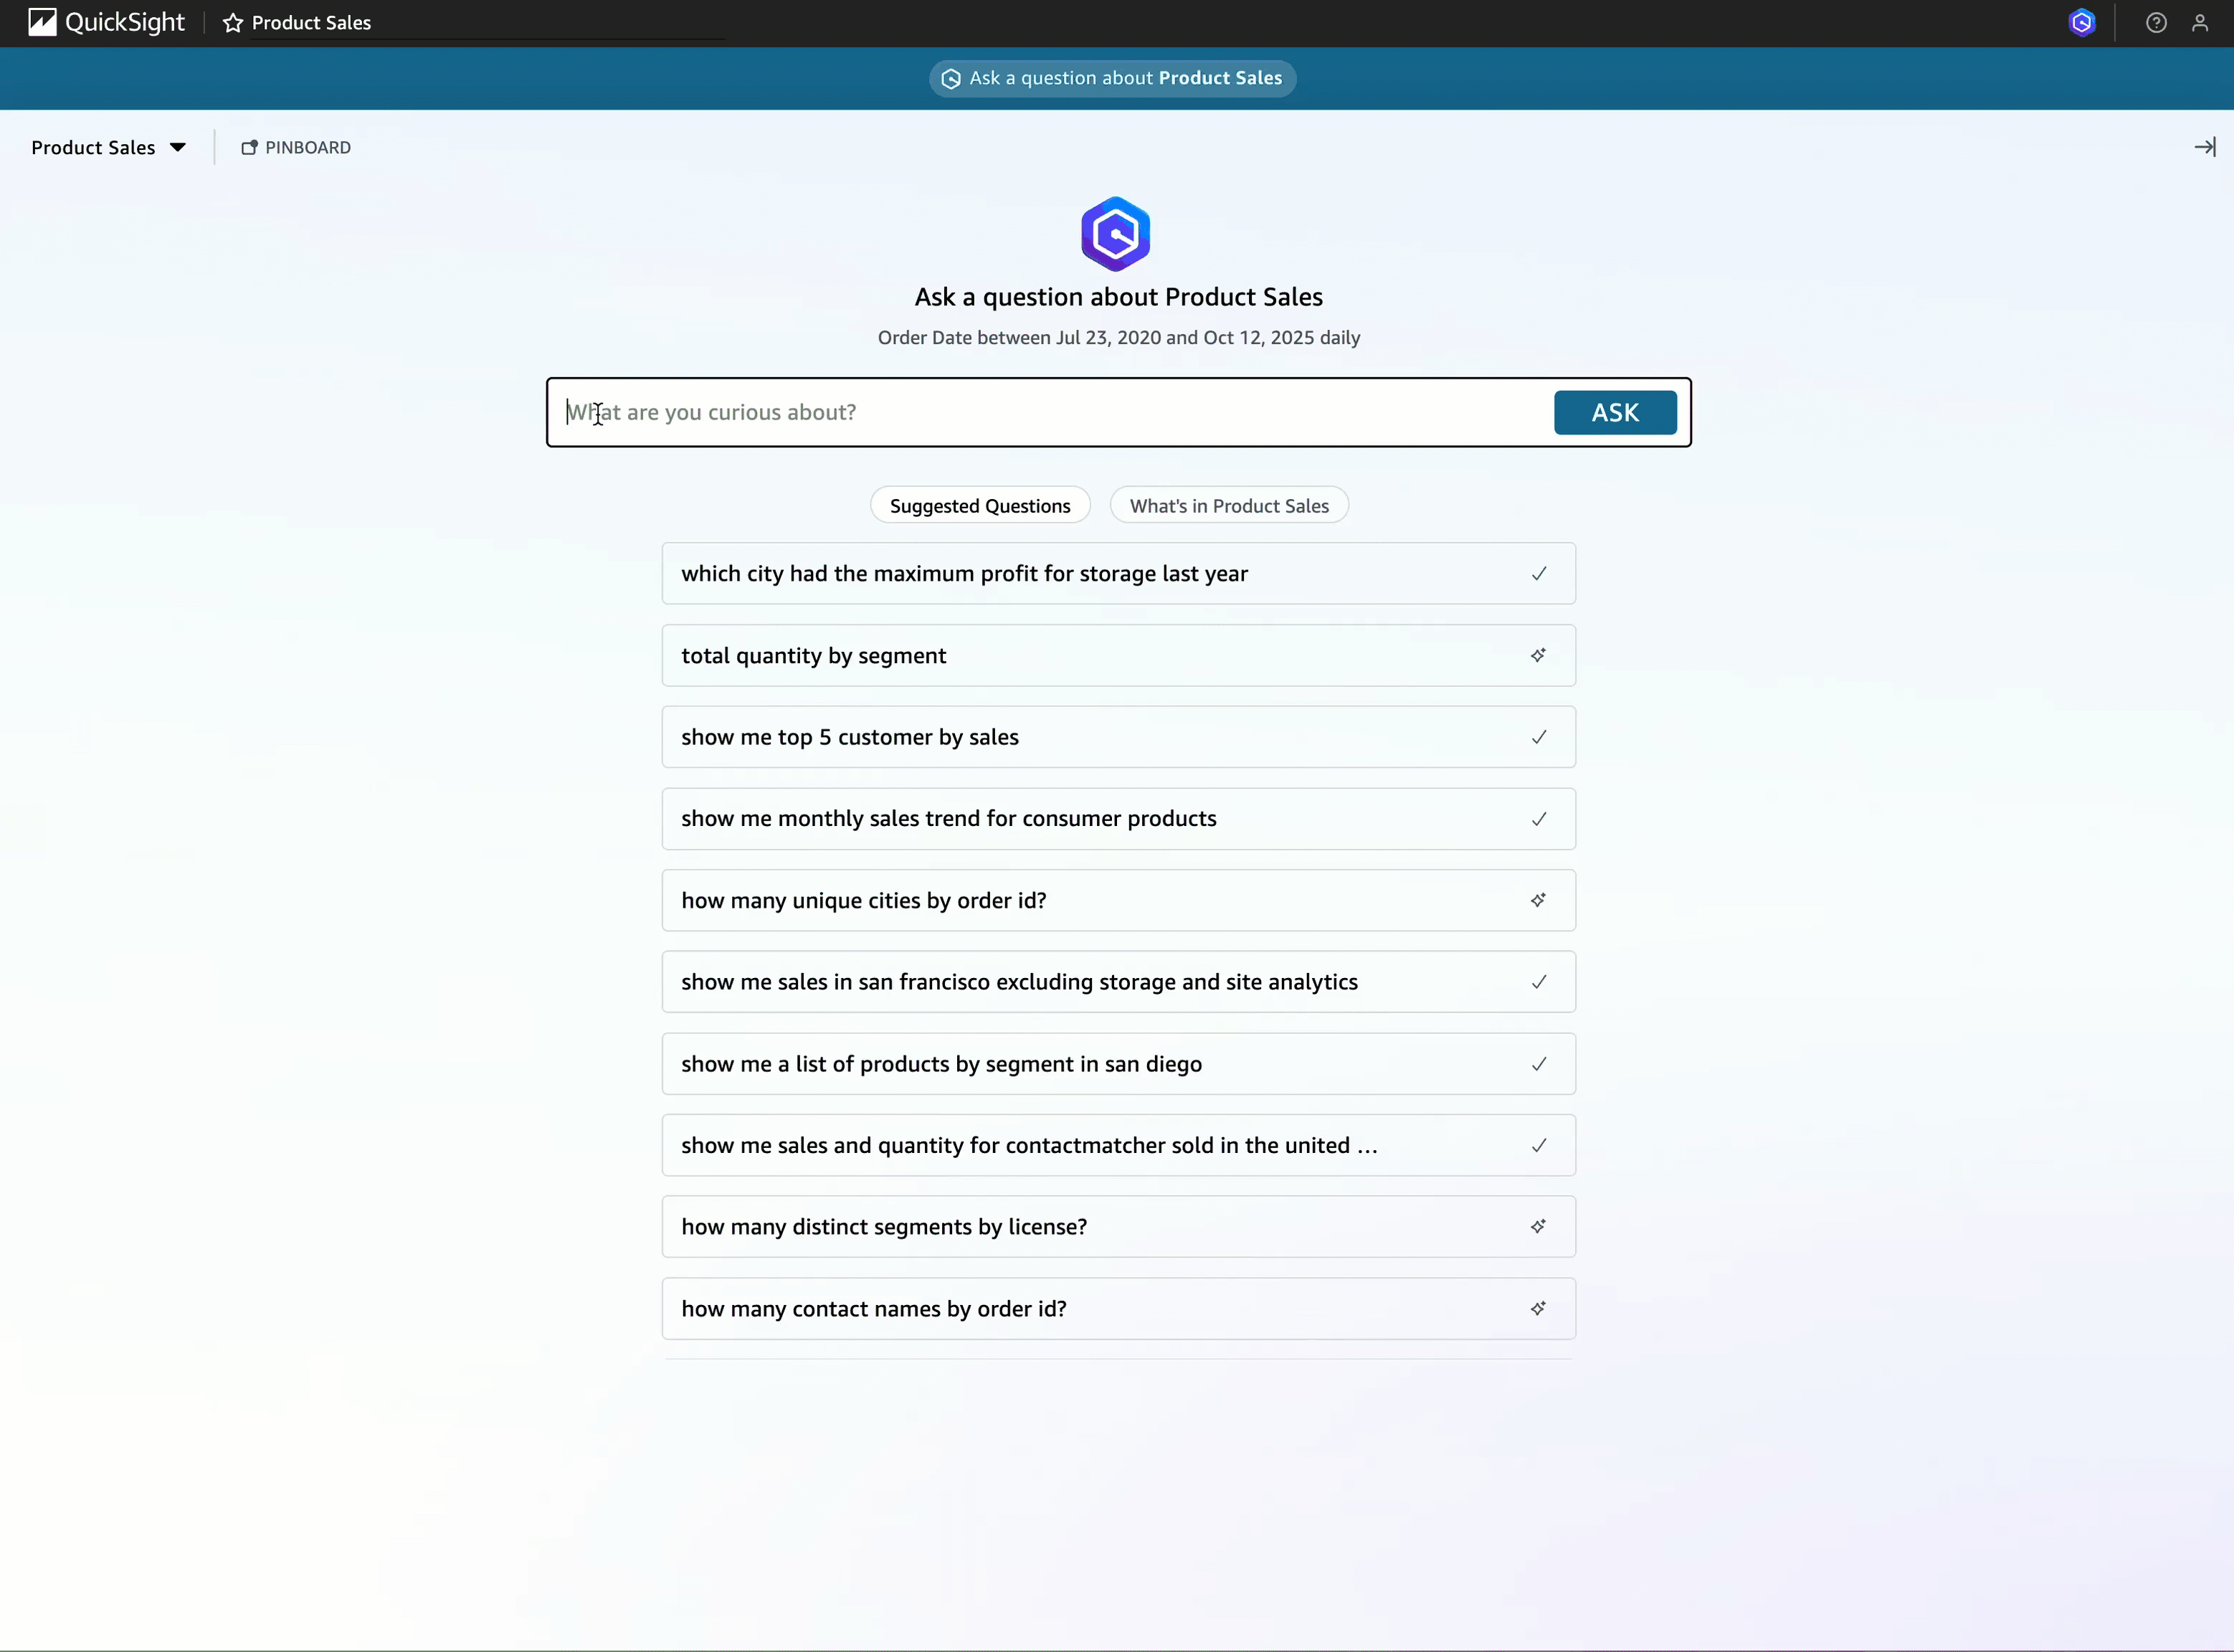Open the Ask a question about Product Sales bar

point(1112,78)
